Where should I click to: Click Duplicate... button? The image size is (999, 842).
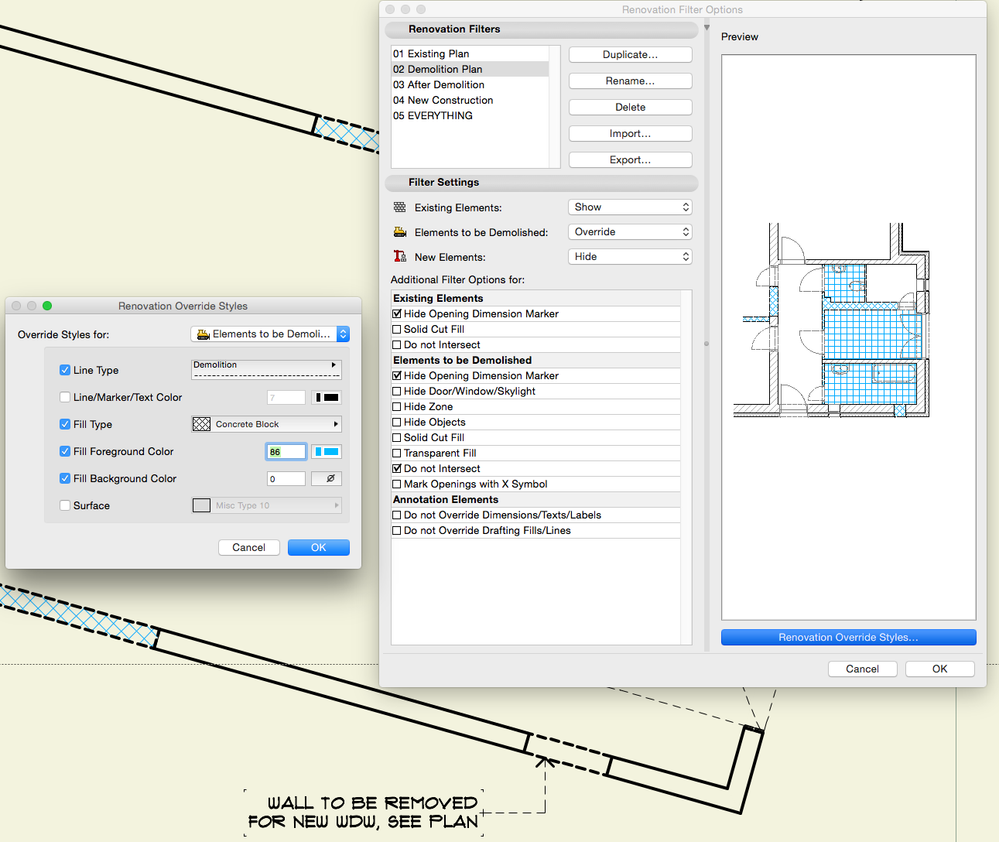(x=630, y=55)
